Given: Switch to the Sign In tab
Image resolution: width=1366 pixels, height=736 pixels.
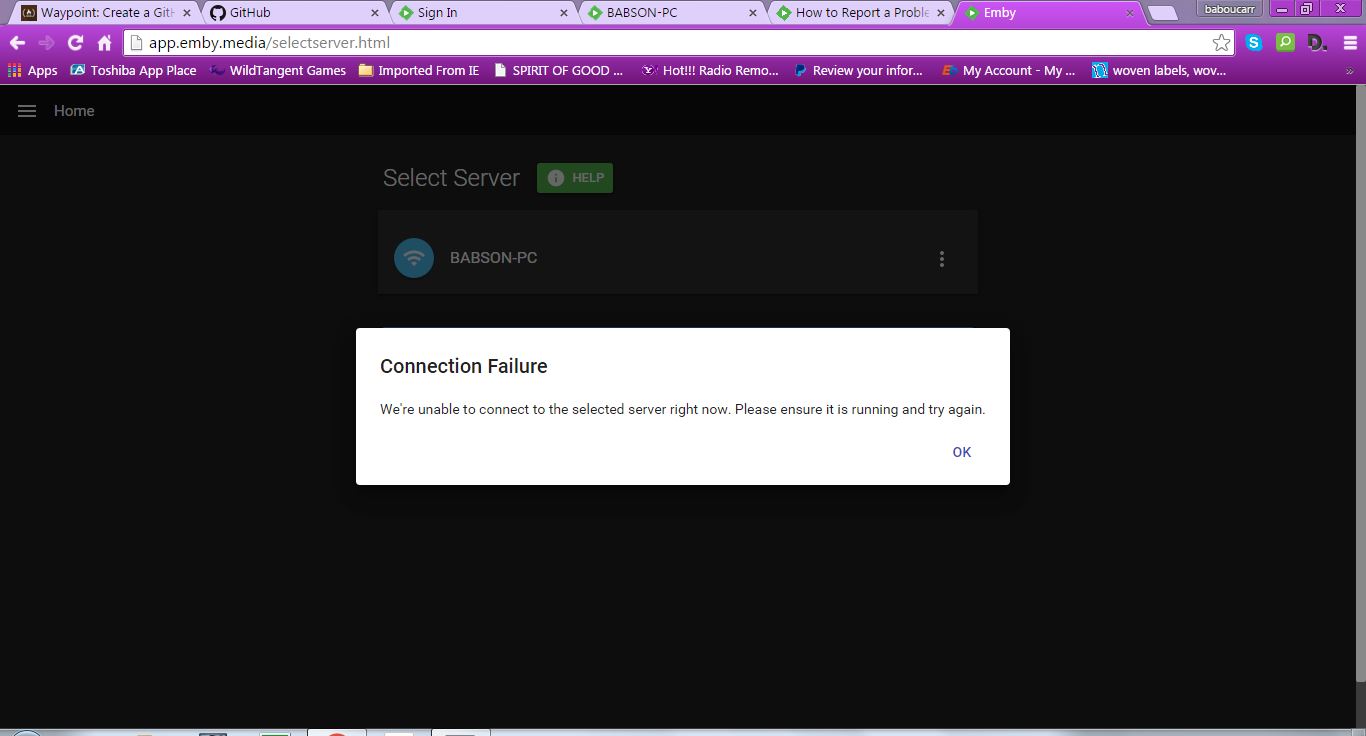Looking at the screenshot, I should (478, 13).
